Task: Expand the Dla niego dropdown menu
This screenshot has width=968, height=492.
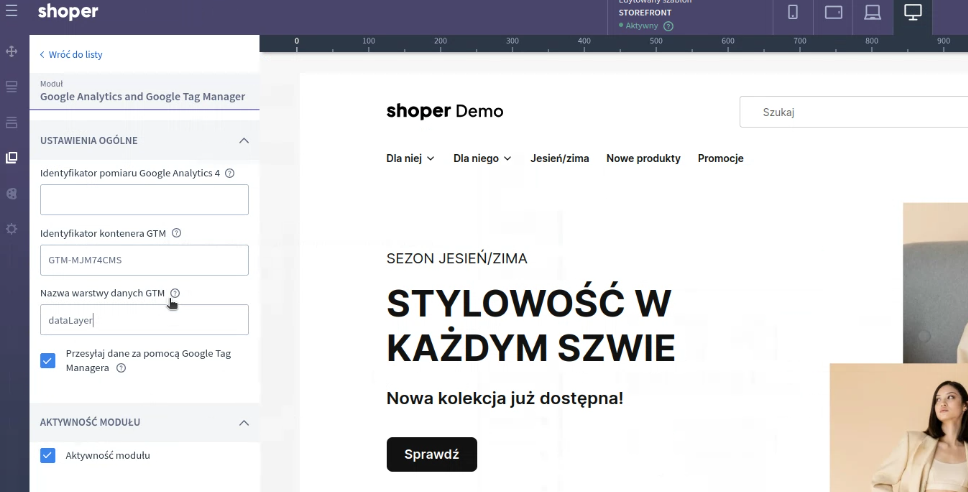Action: click(482, 159)
